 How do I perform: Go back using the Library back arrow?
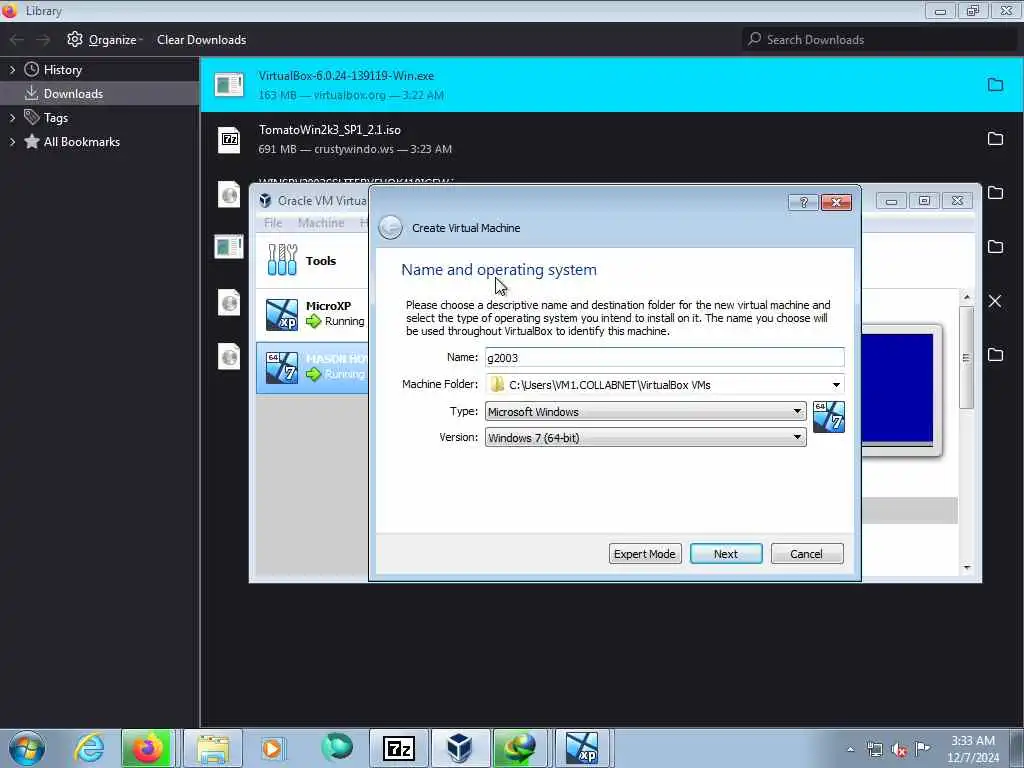(x=16, y=40)
